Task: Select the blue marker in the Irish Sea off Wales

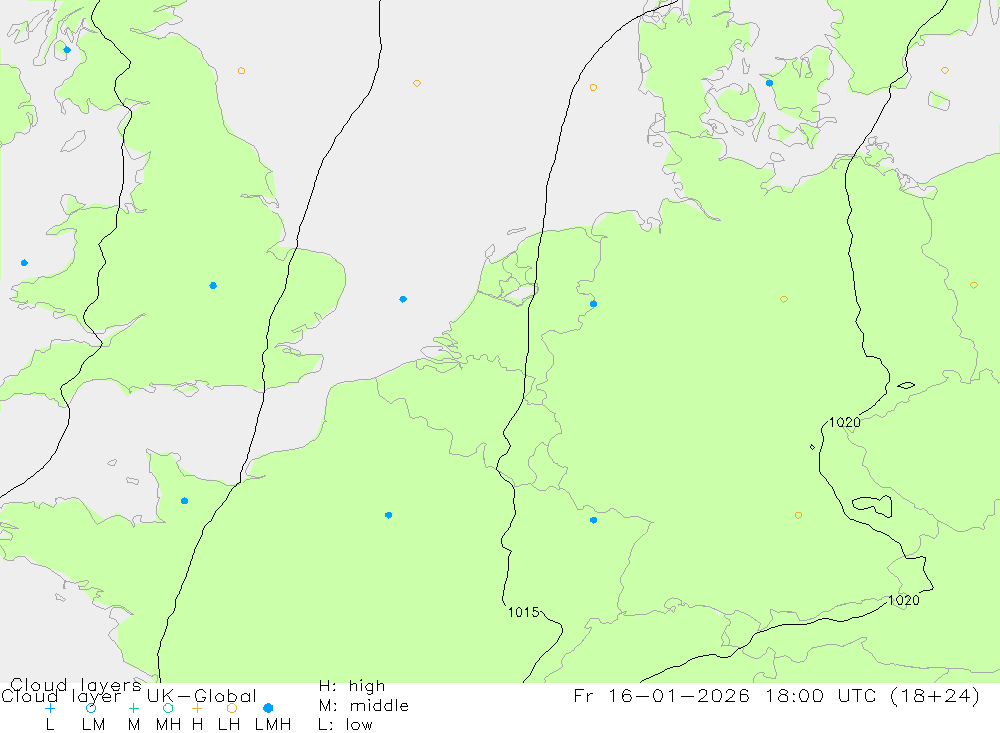Action: (24, 263)
